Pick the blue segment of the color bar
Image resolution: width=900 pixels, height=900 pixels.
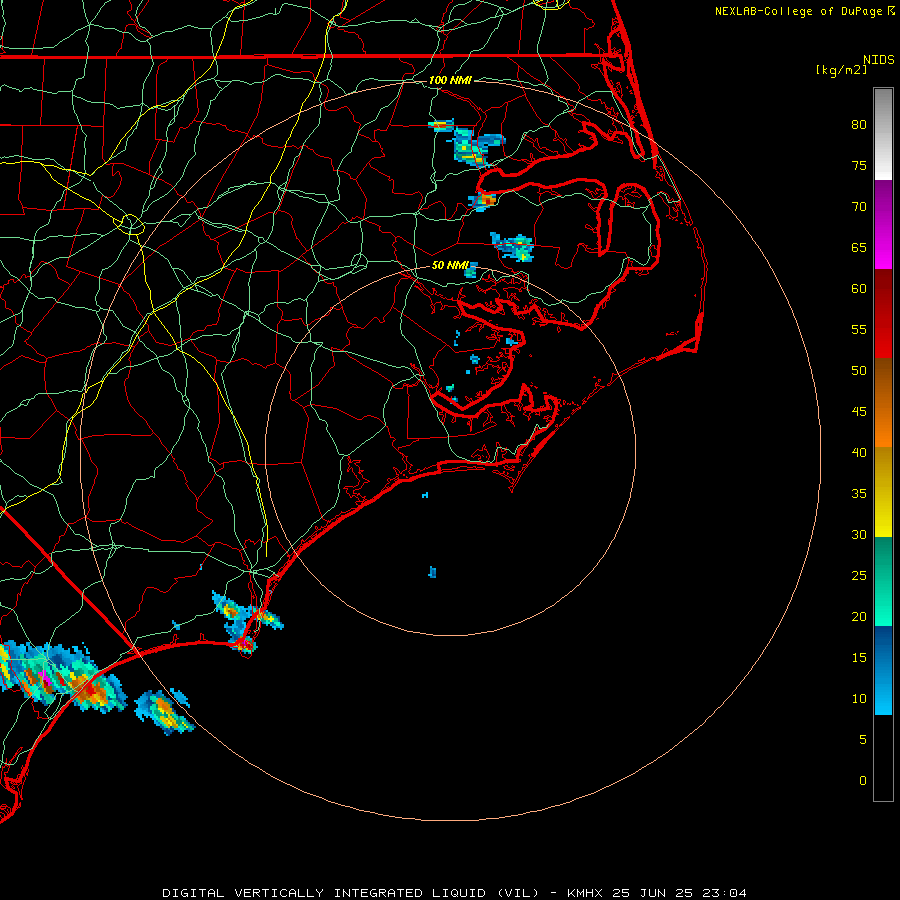tap(883, 670)
